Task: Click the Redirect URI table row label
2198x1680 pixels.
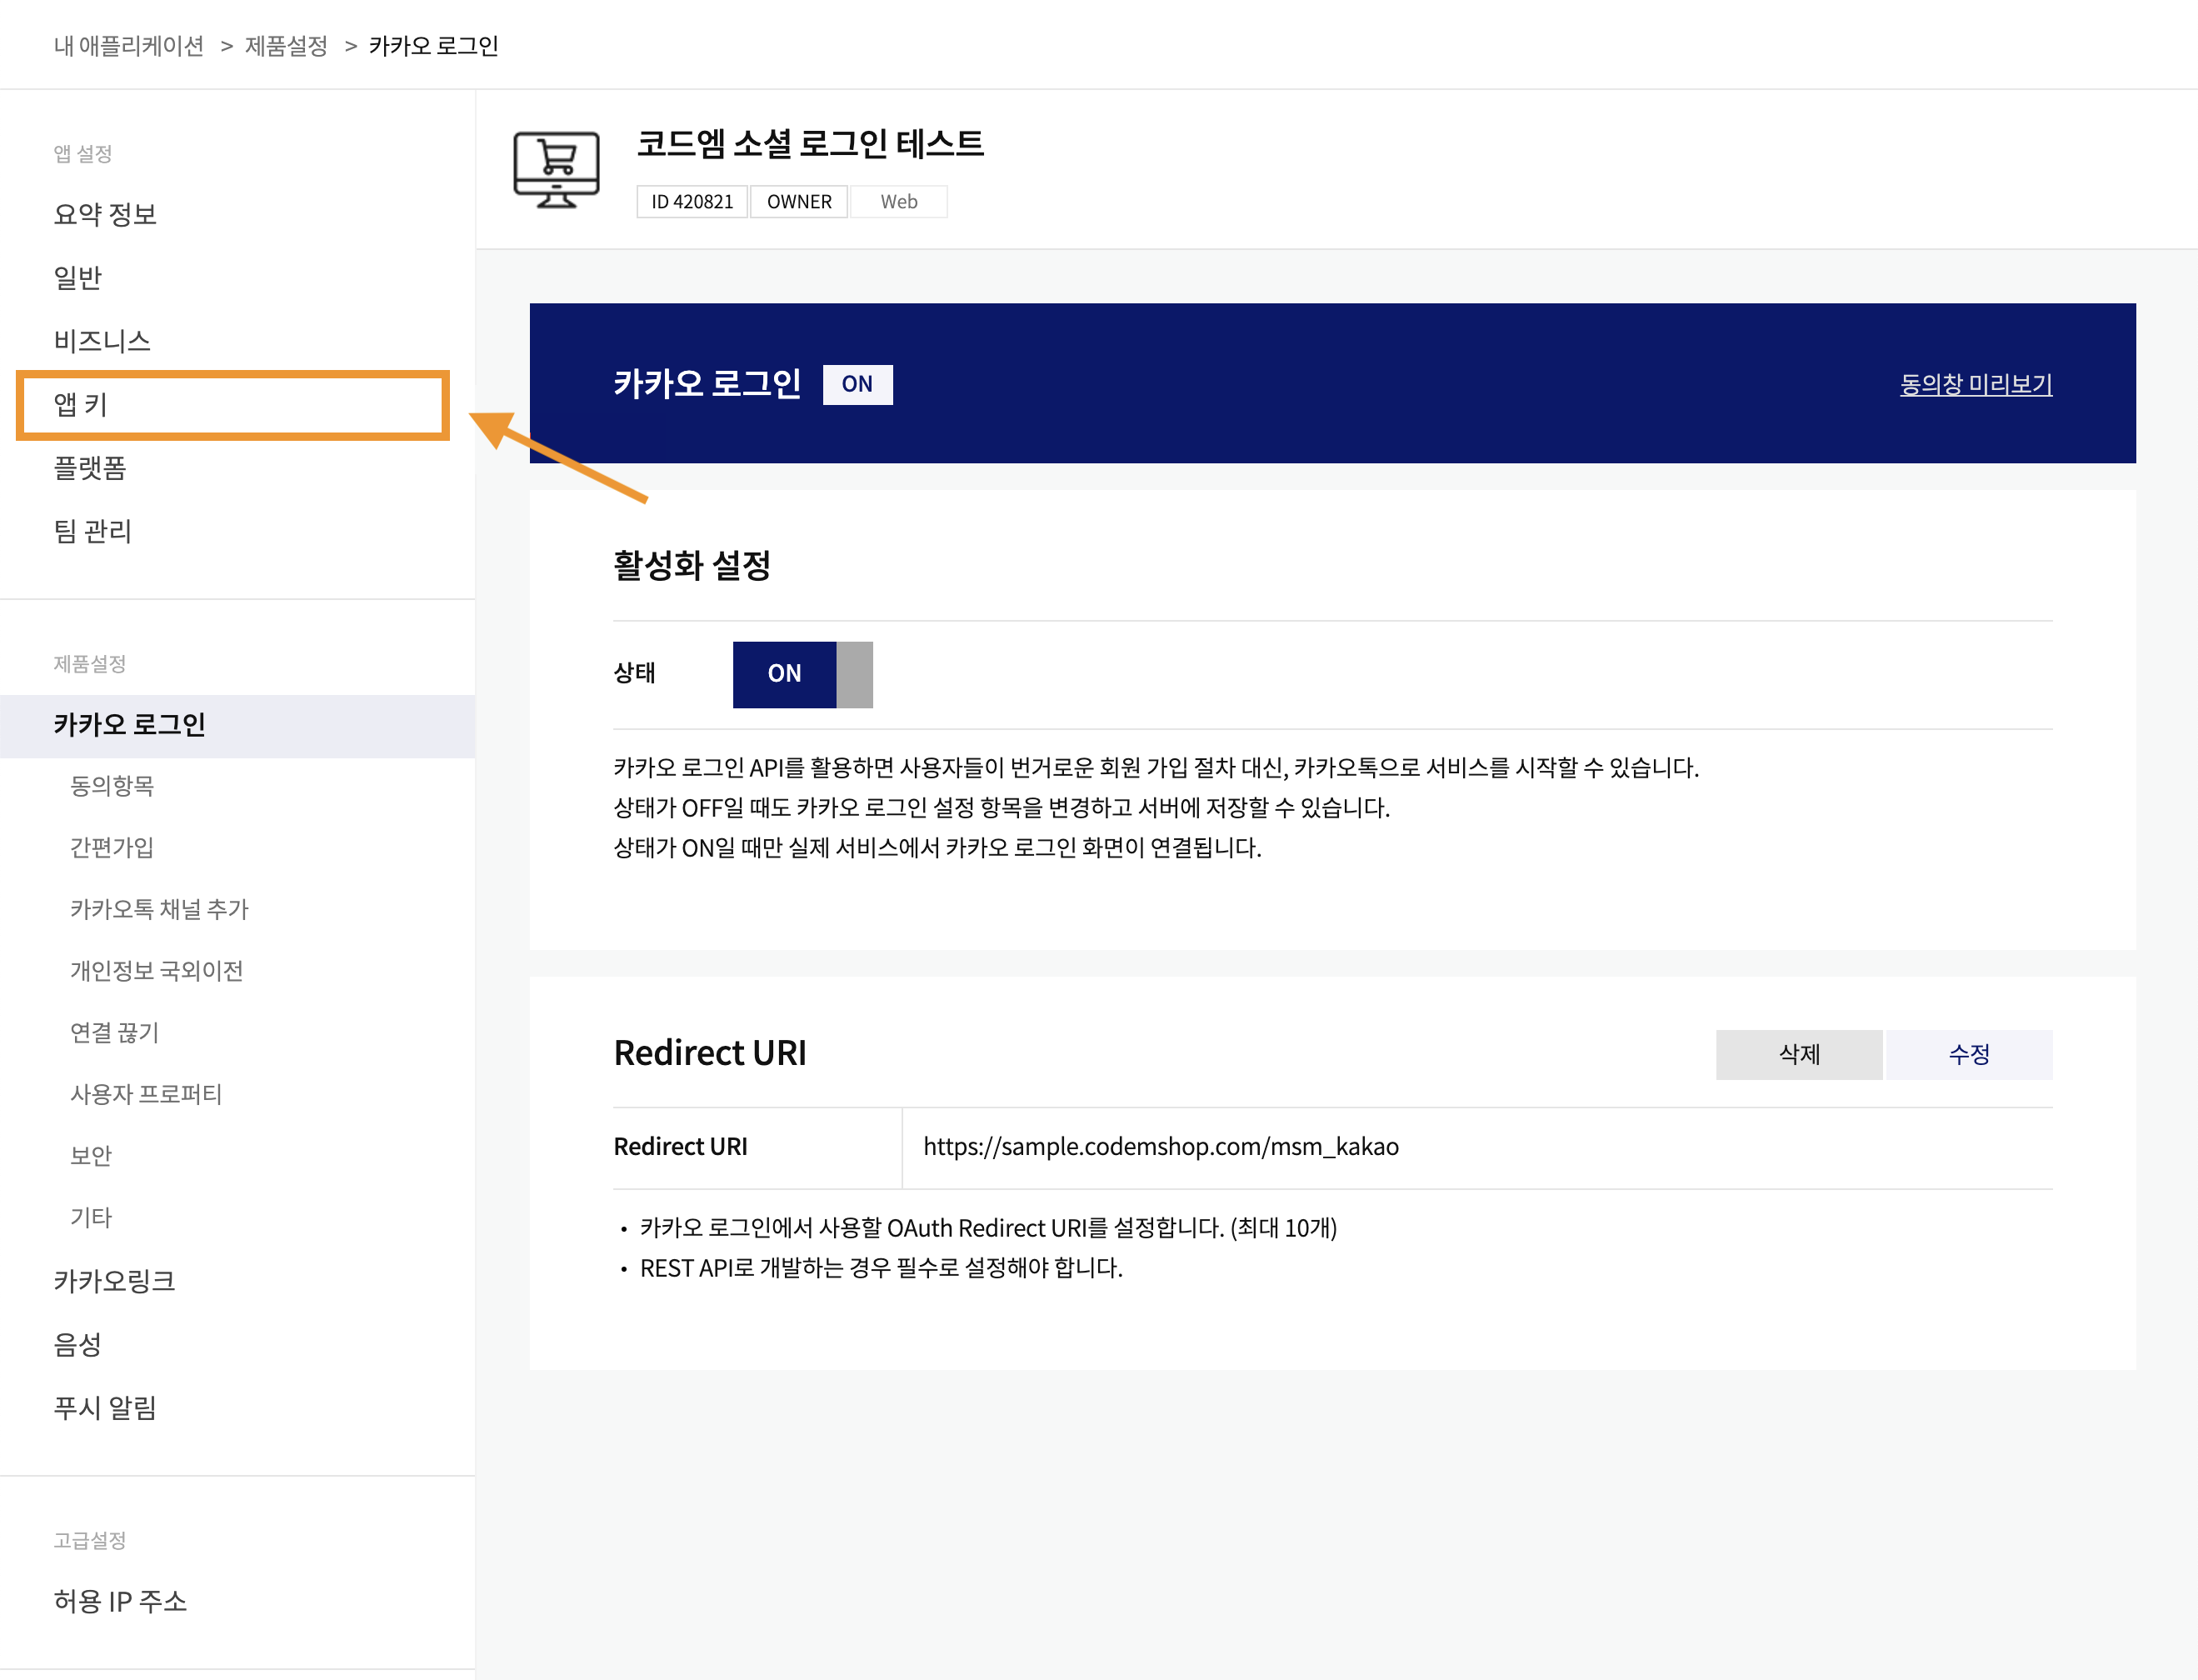Action: (x=680, y=1147)
